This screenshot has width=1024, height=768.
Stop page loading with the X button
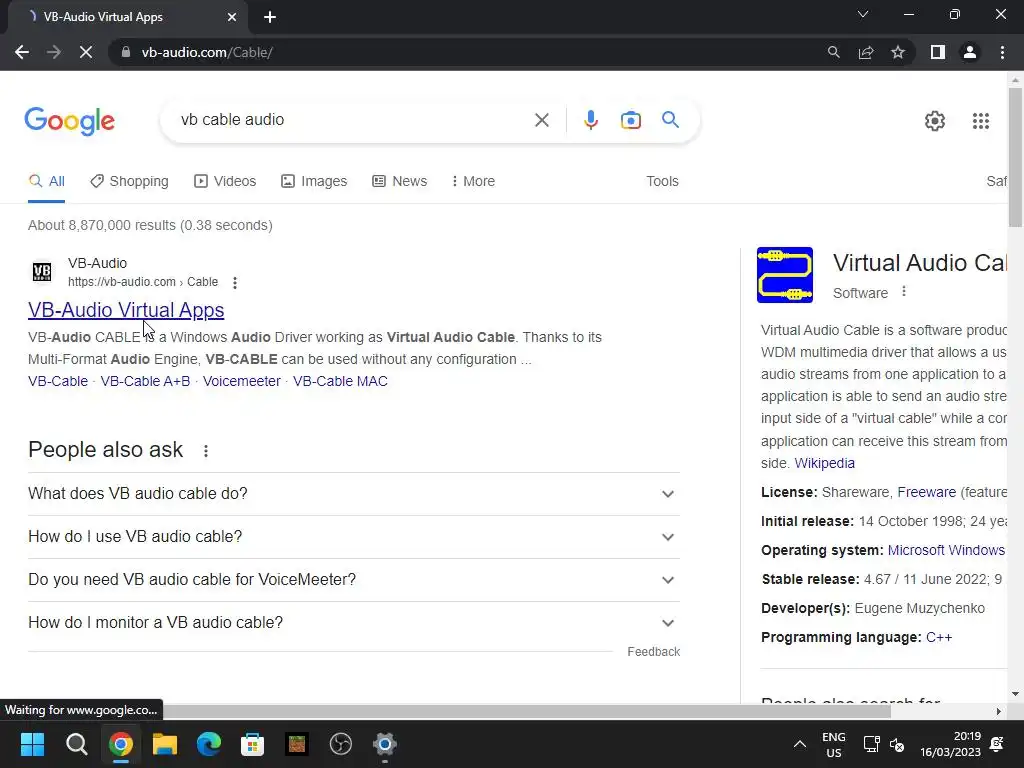[86, 52]
